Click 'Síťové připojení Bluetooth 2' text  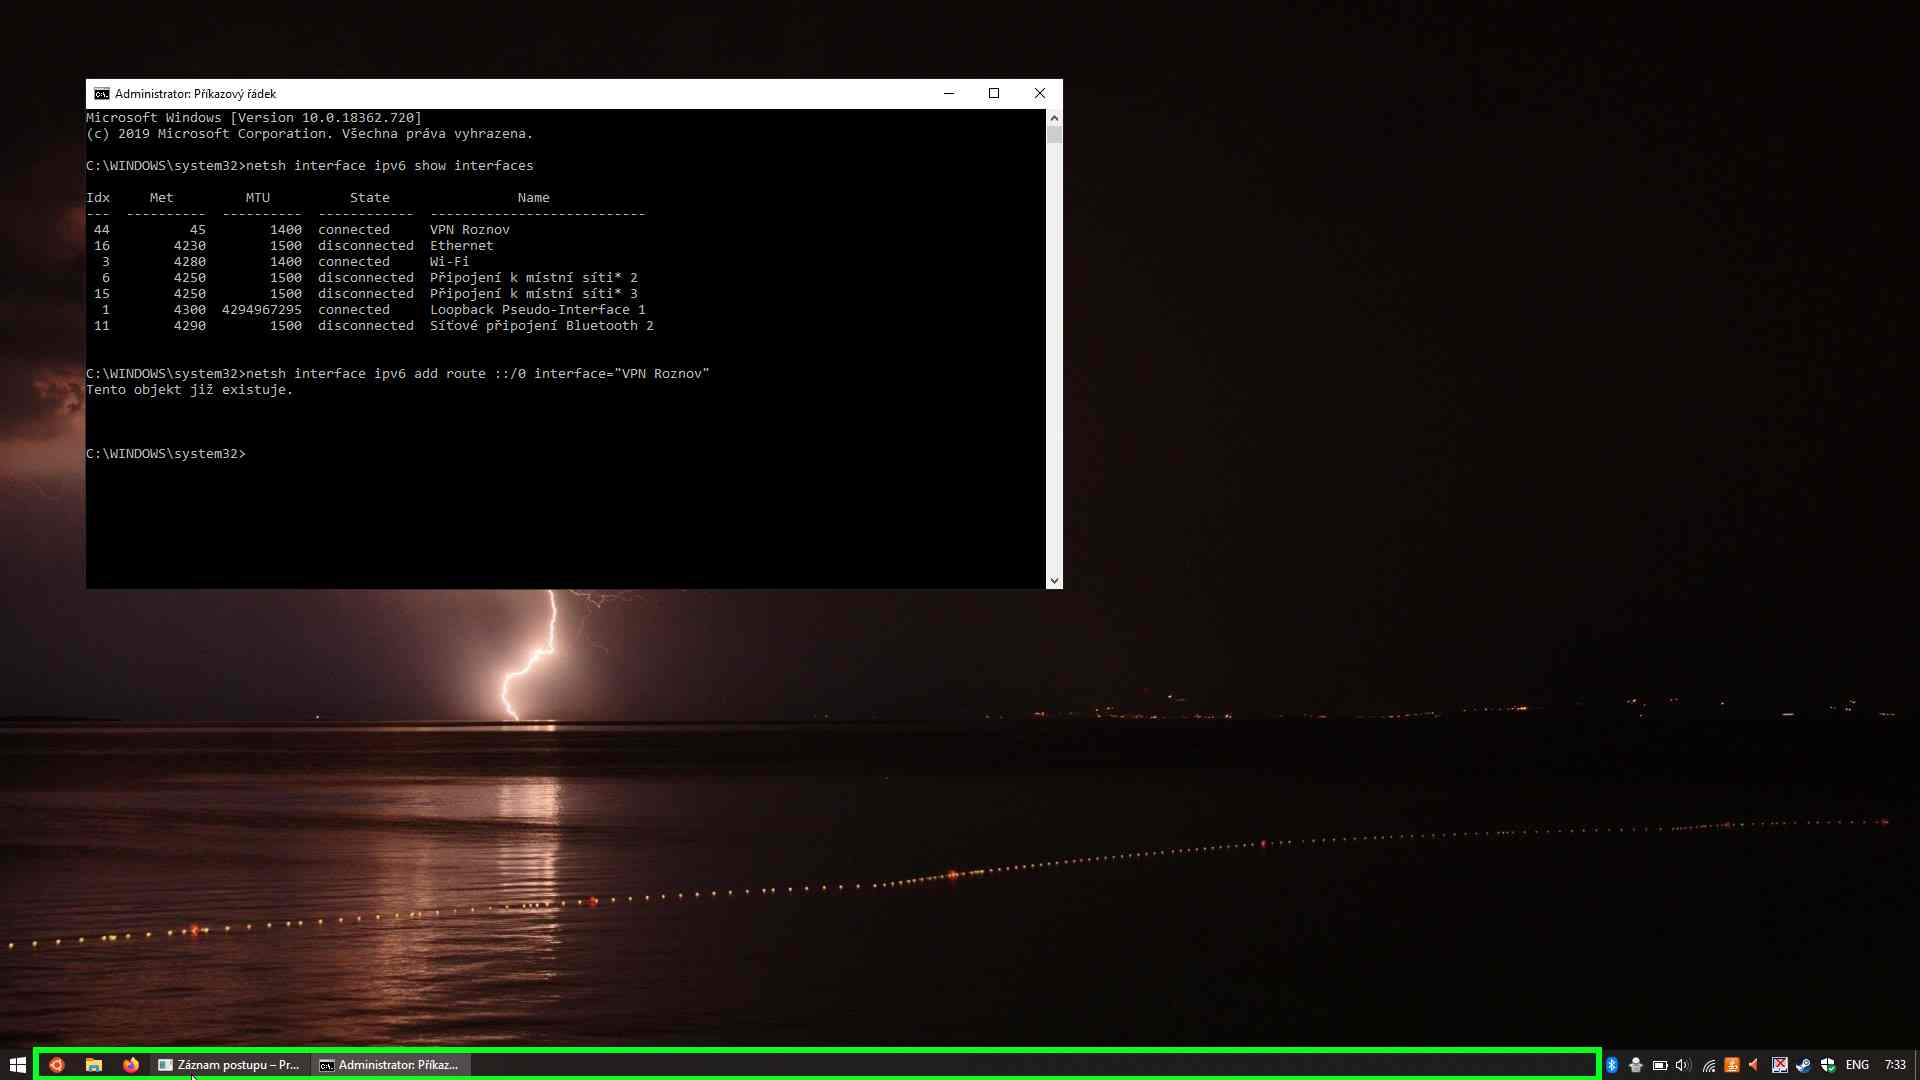pos(541,326)
